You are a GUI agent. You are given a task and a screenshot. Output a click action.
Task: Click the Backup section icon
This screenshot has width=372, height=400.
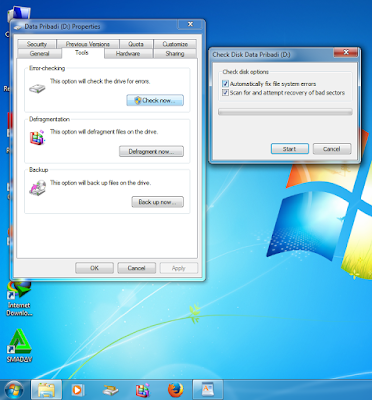point(37,188)
